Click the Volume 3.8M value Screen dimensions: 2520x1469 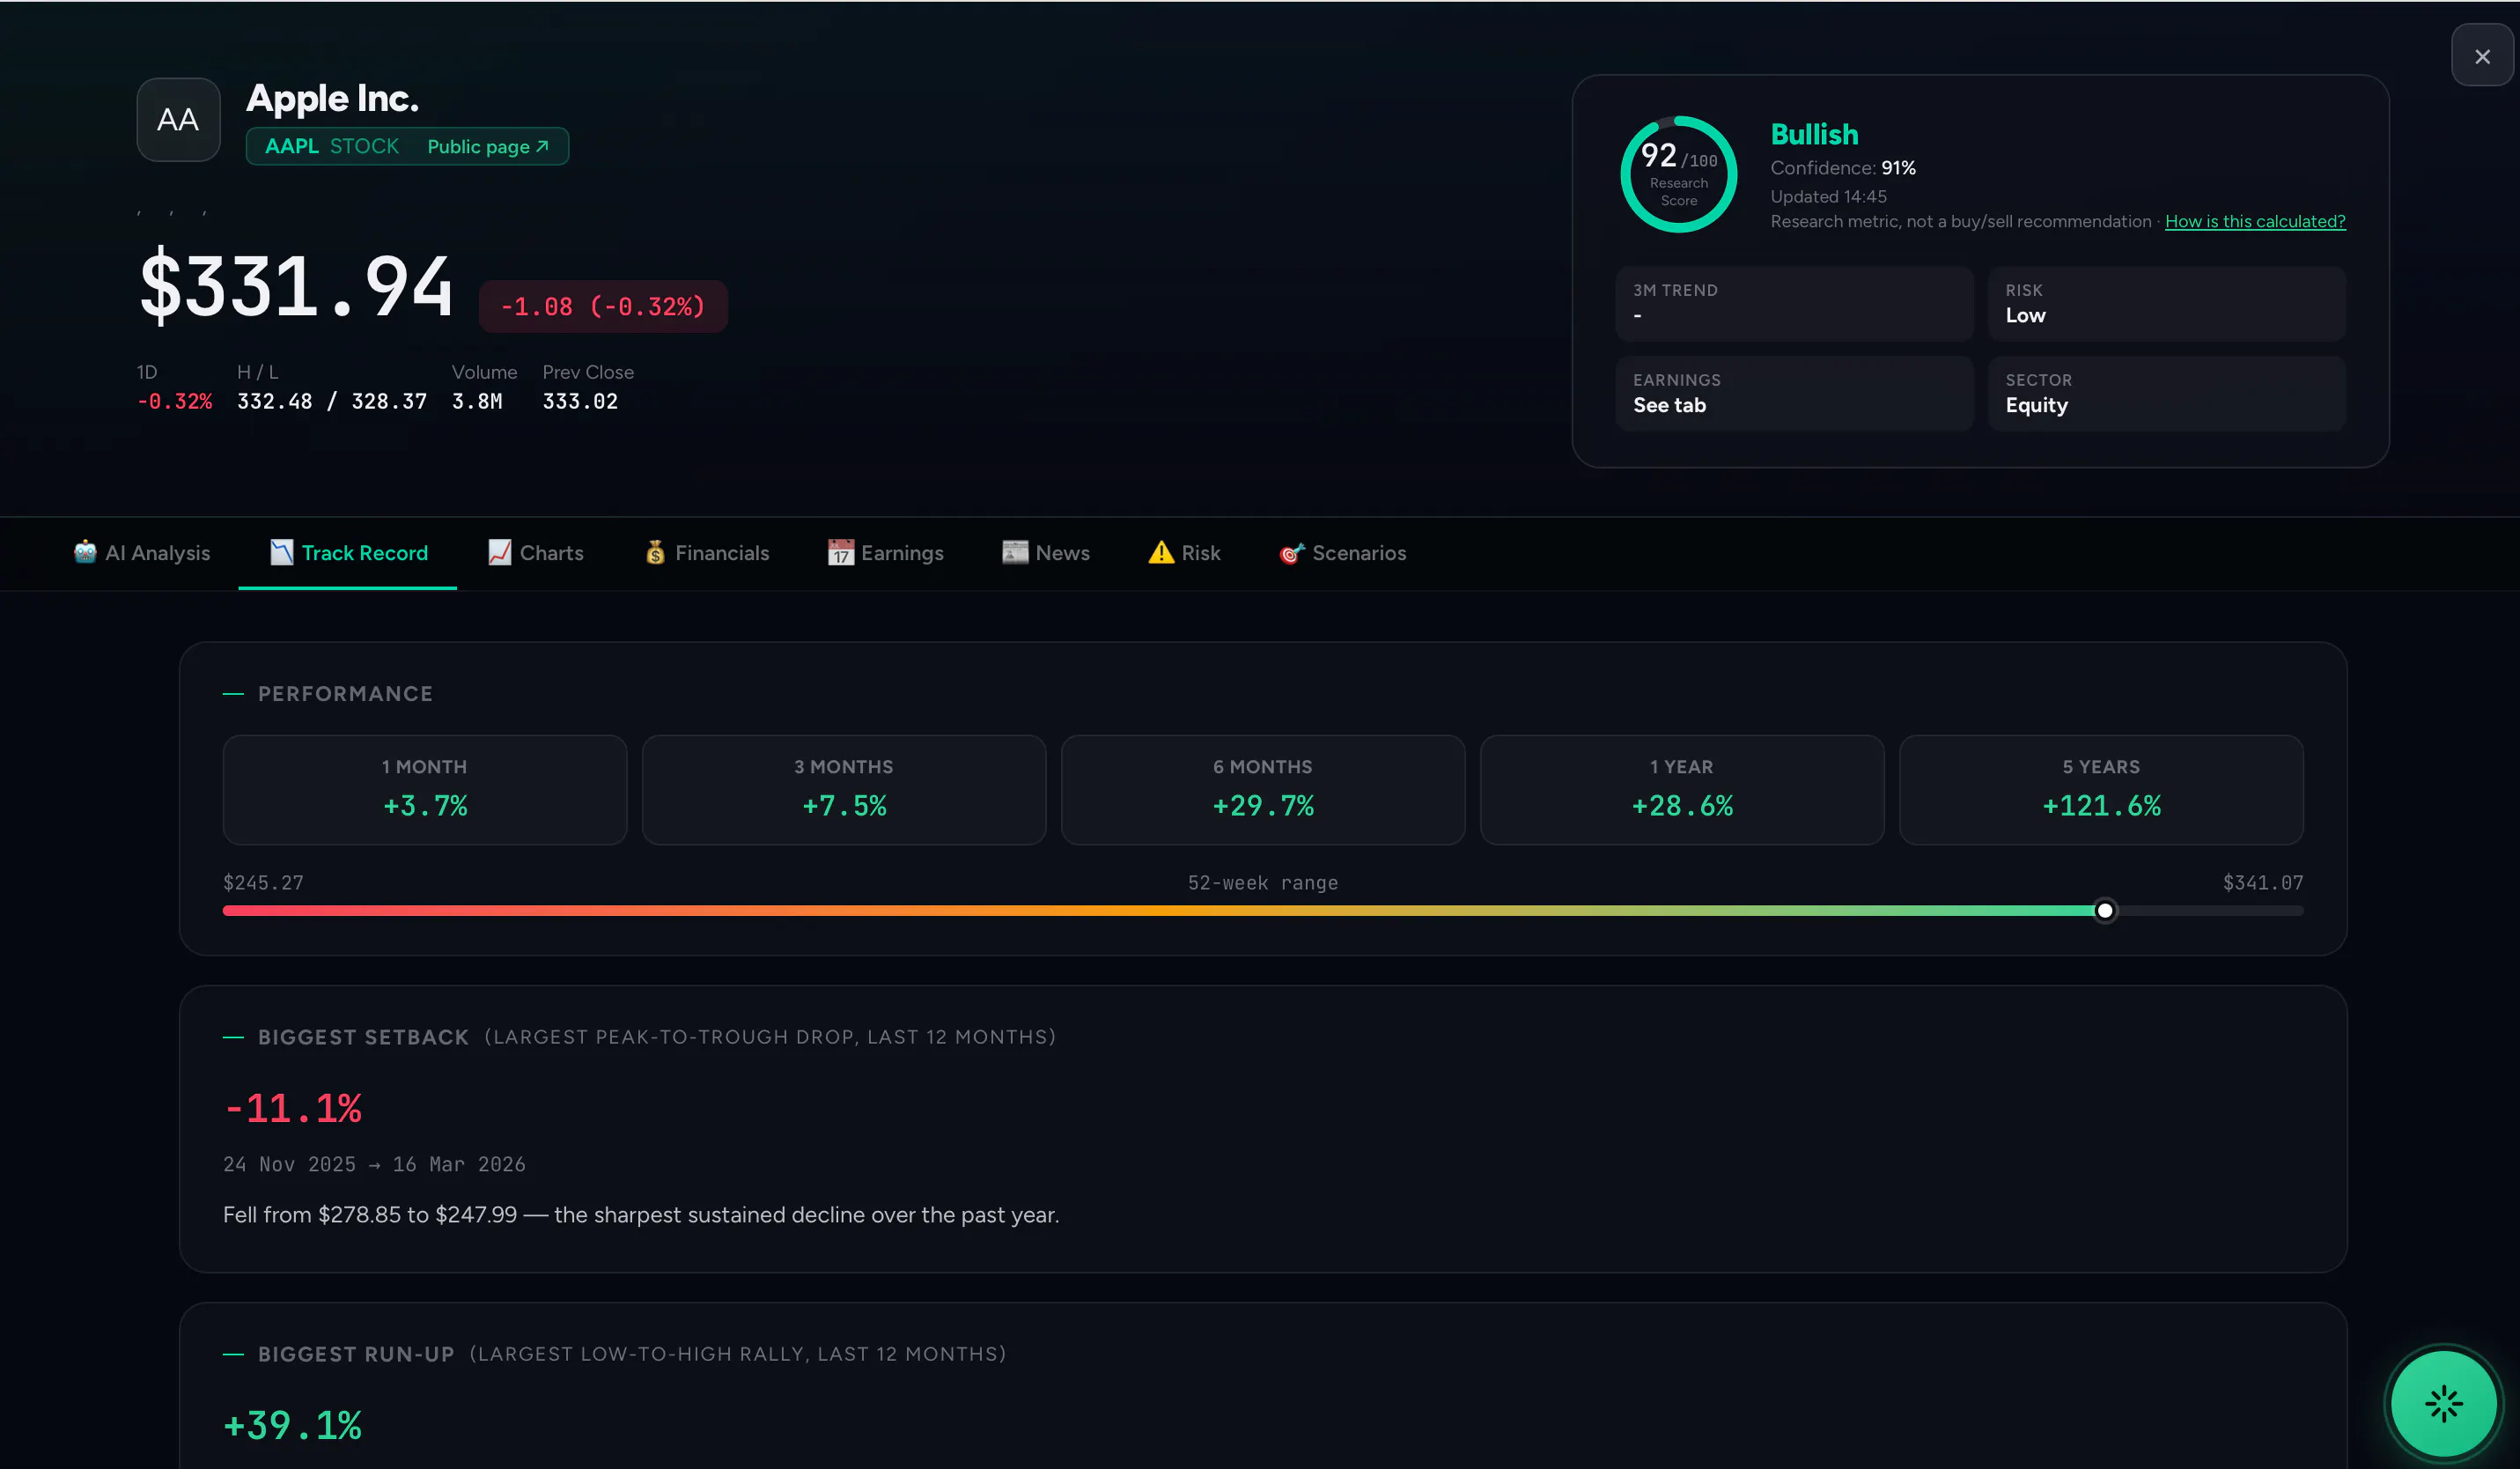tap(477, 401)
